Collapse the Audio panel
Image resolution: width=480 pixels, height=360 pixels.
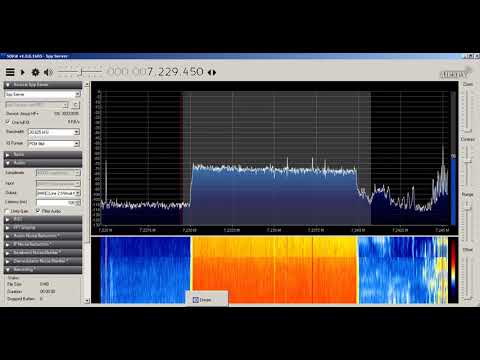click(x=43, y=163)
